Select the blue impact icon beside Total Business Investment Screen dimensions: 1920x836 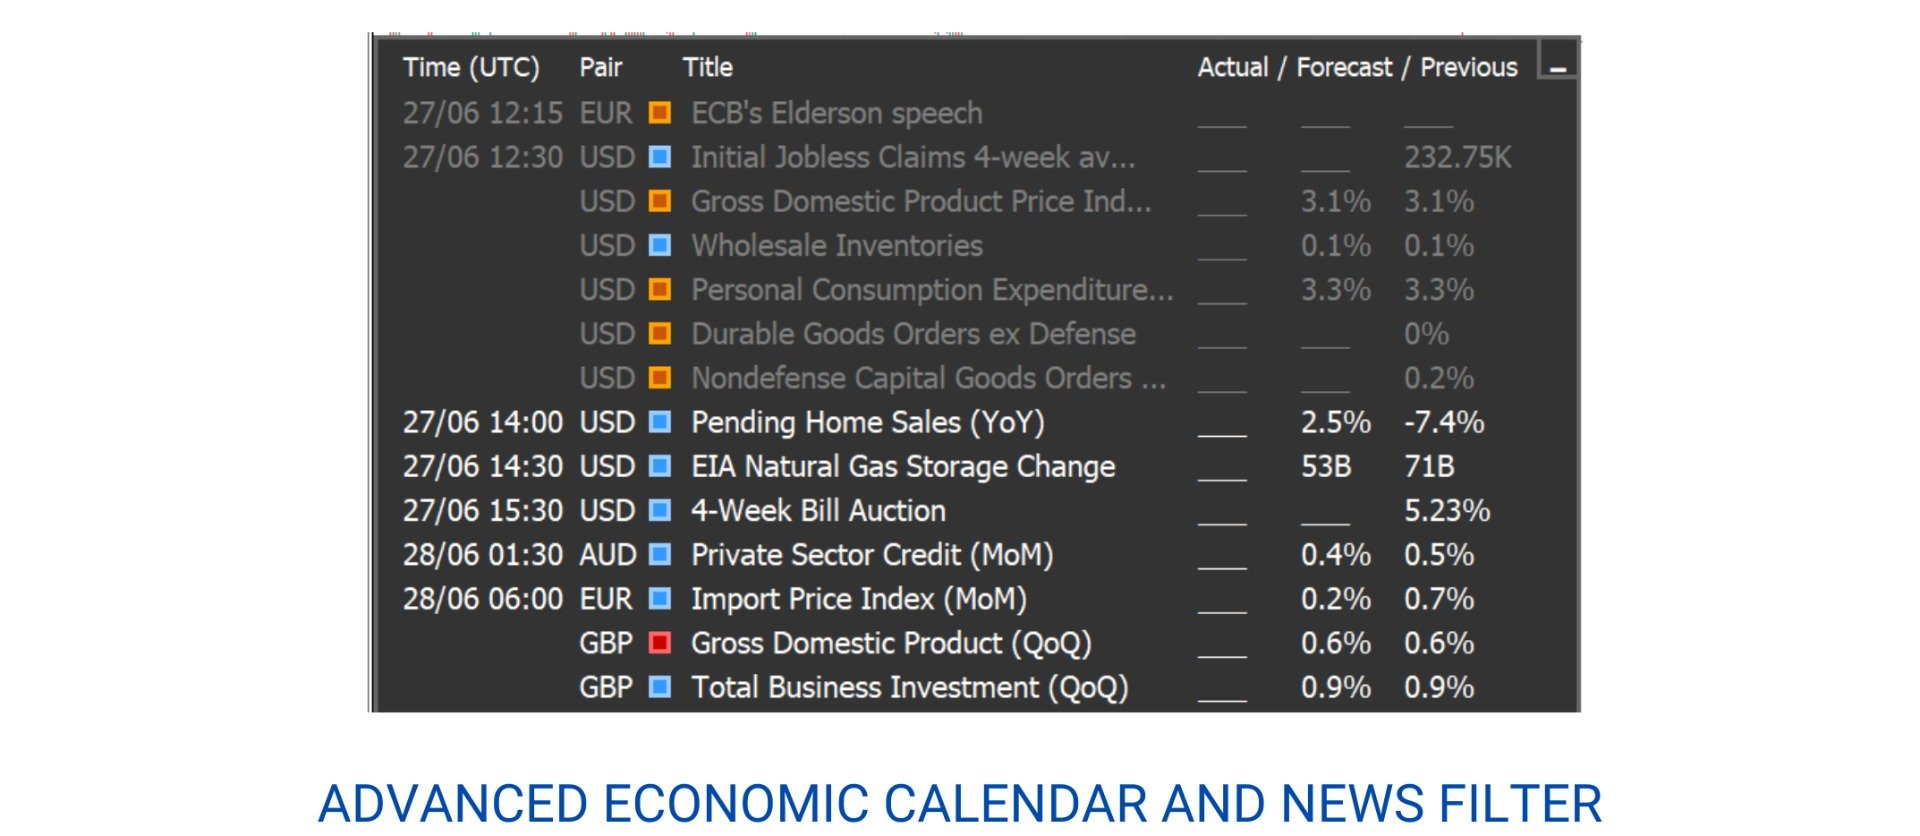(661, 687)
